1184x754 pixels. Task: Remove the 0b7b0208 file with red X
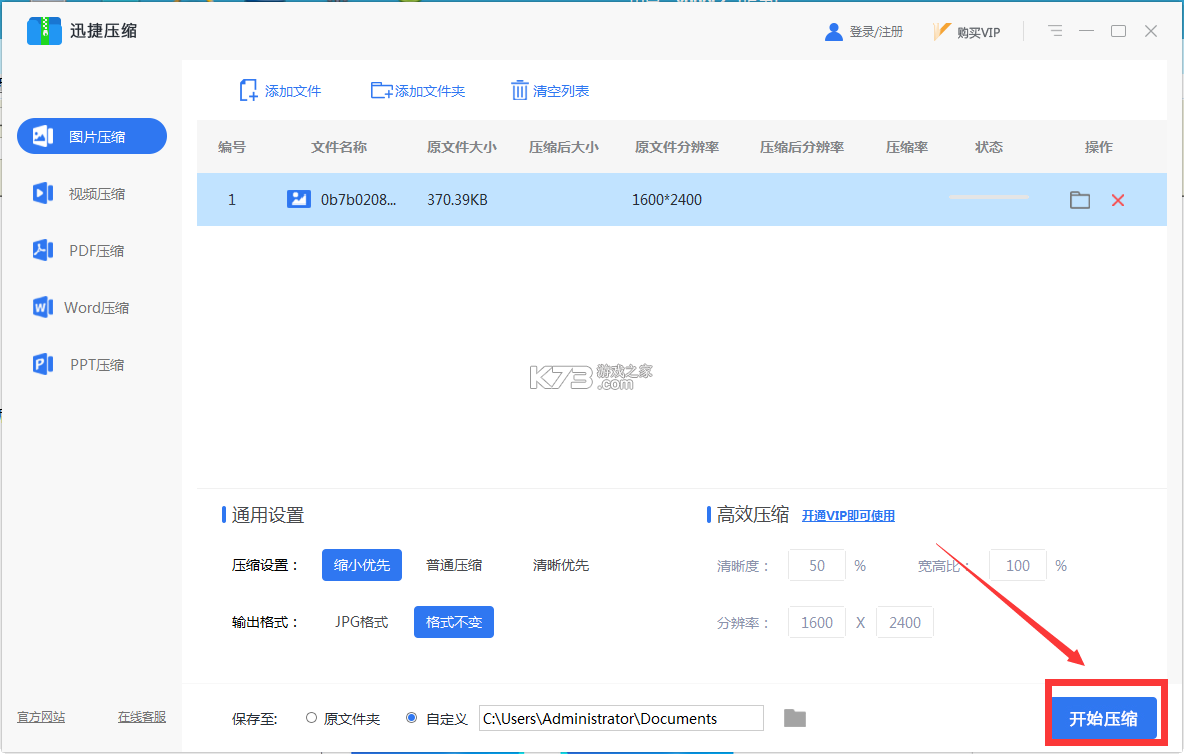point(1118,200)
